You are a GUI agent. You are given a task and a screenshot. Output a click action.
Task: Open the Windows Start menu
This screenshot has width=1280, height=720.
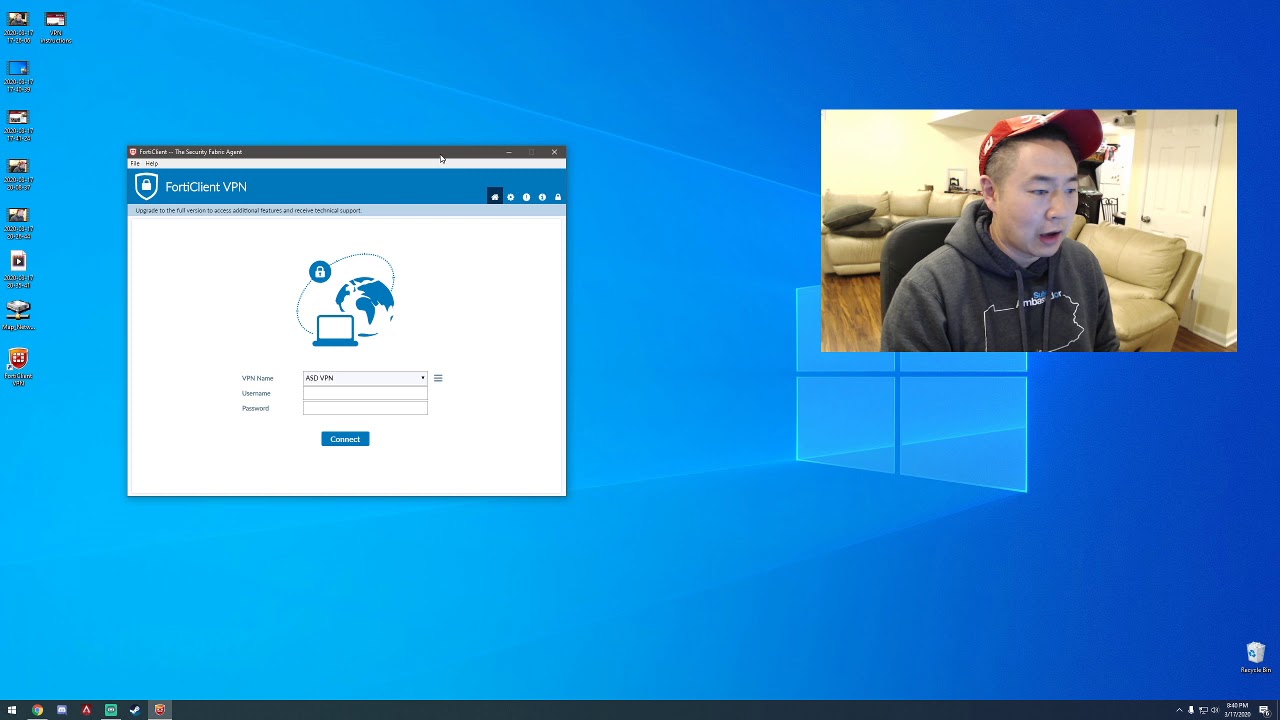pyautogui.click(x=12, y=710)
